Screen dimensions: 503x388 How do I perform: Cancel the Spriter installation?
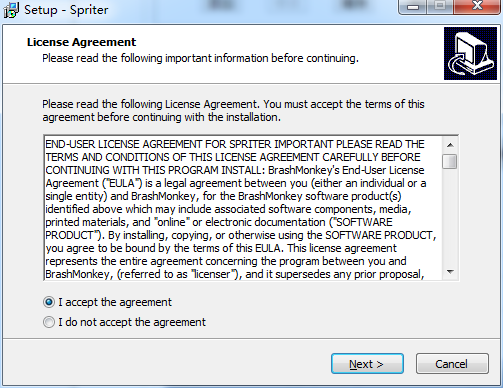[452, 364]
